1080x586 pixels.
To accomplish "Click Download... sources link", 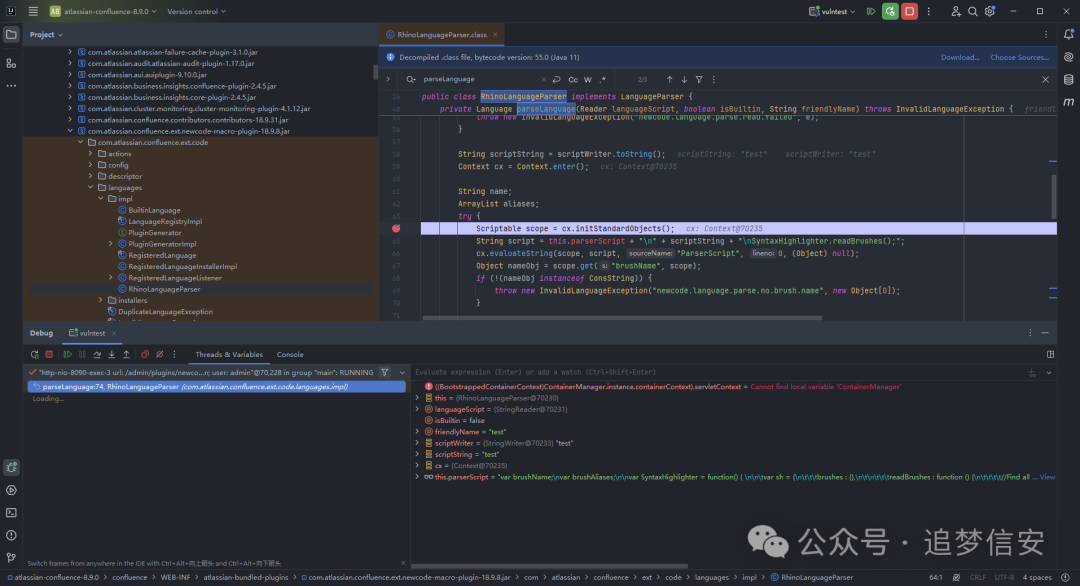I will pos(959,57).
